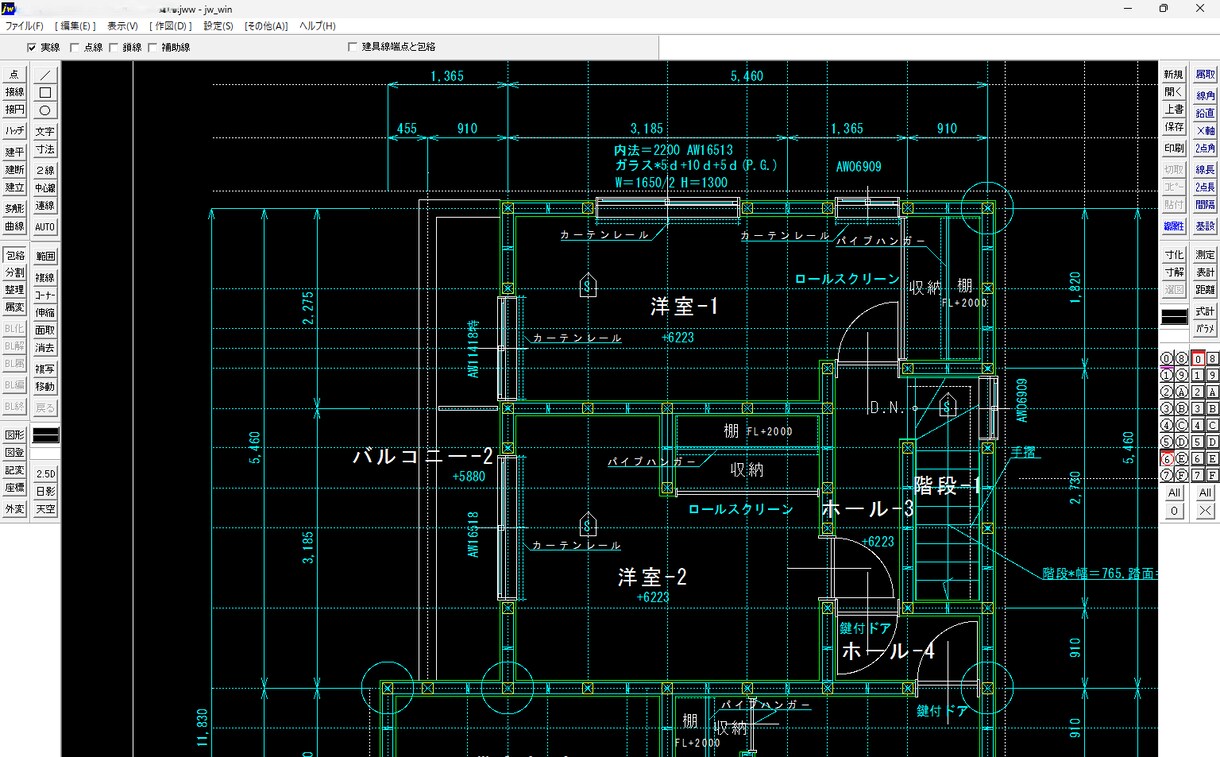This screenshot has height=757, width=1220.
Task: Toggle layer A circle button
Action: tap(1181, 392)
